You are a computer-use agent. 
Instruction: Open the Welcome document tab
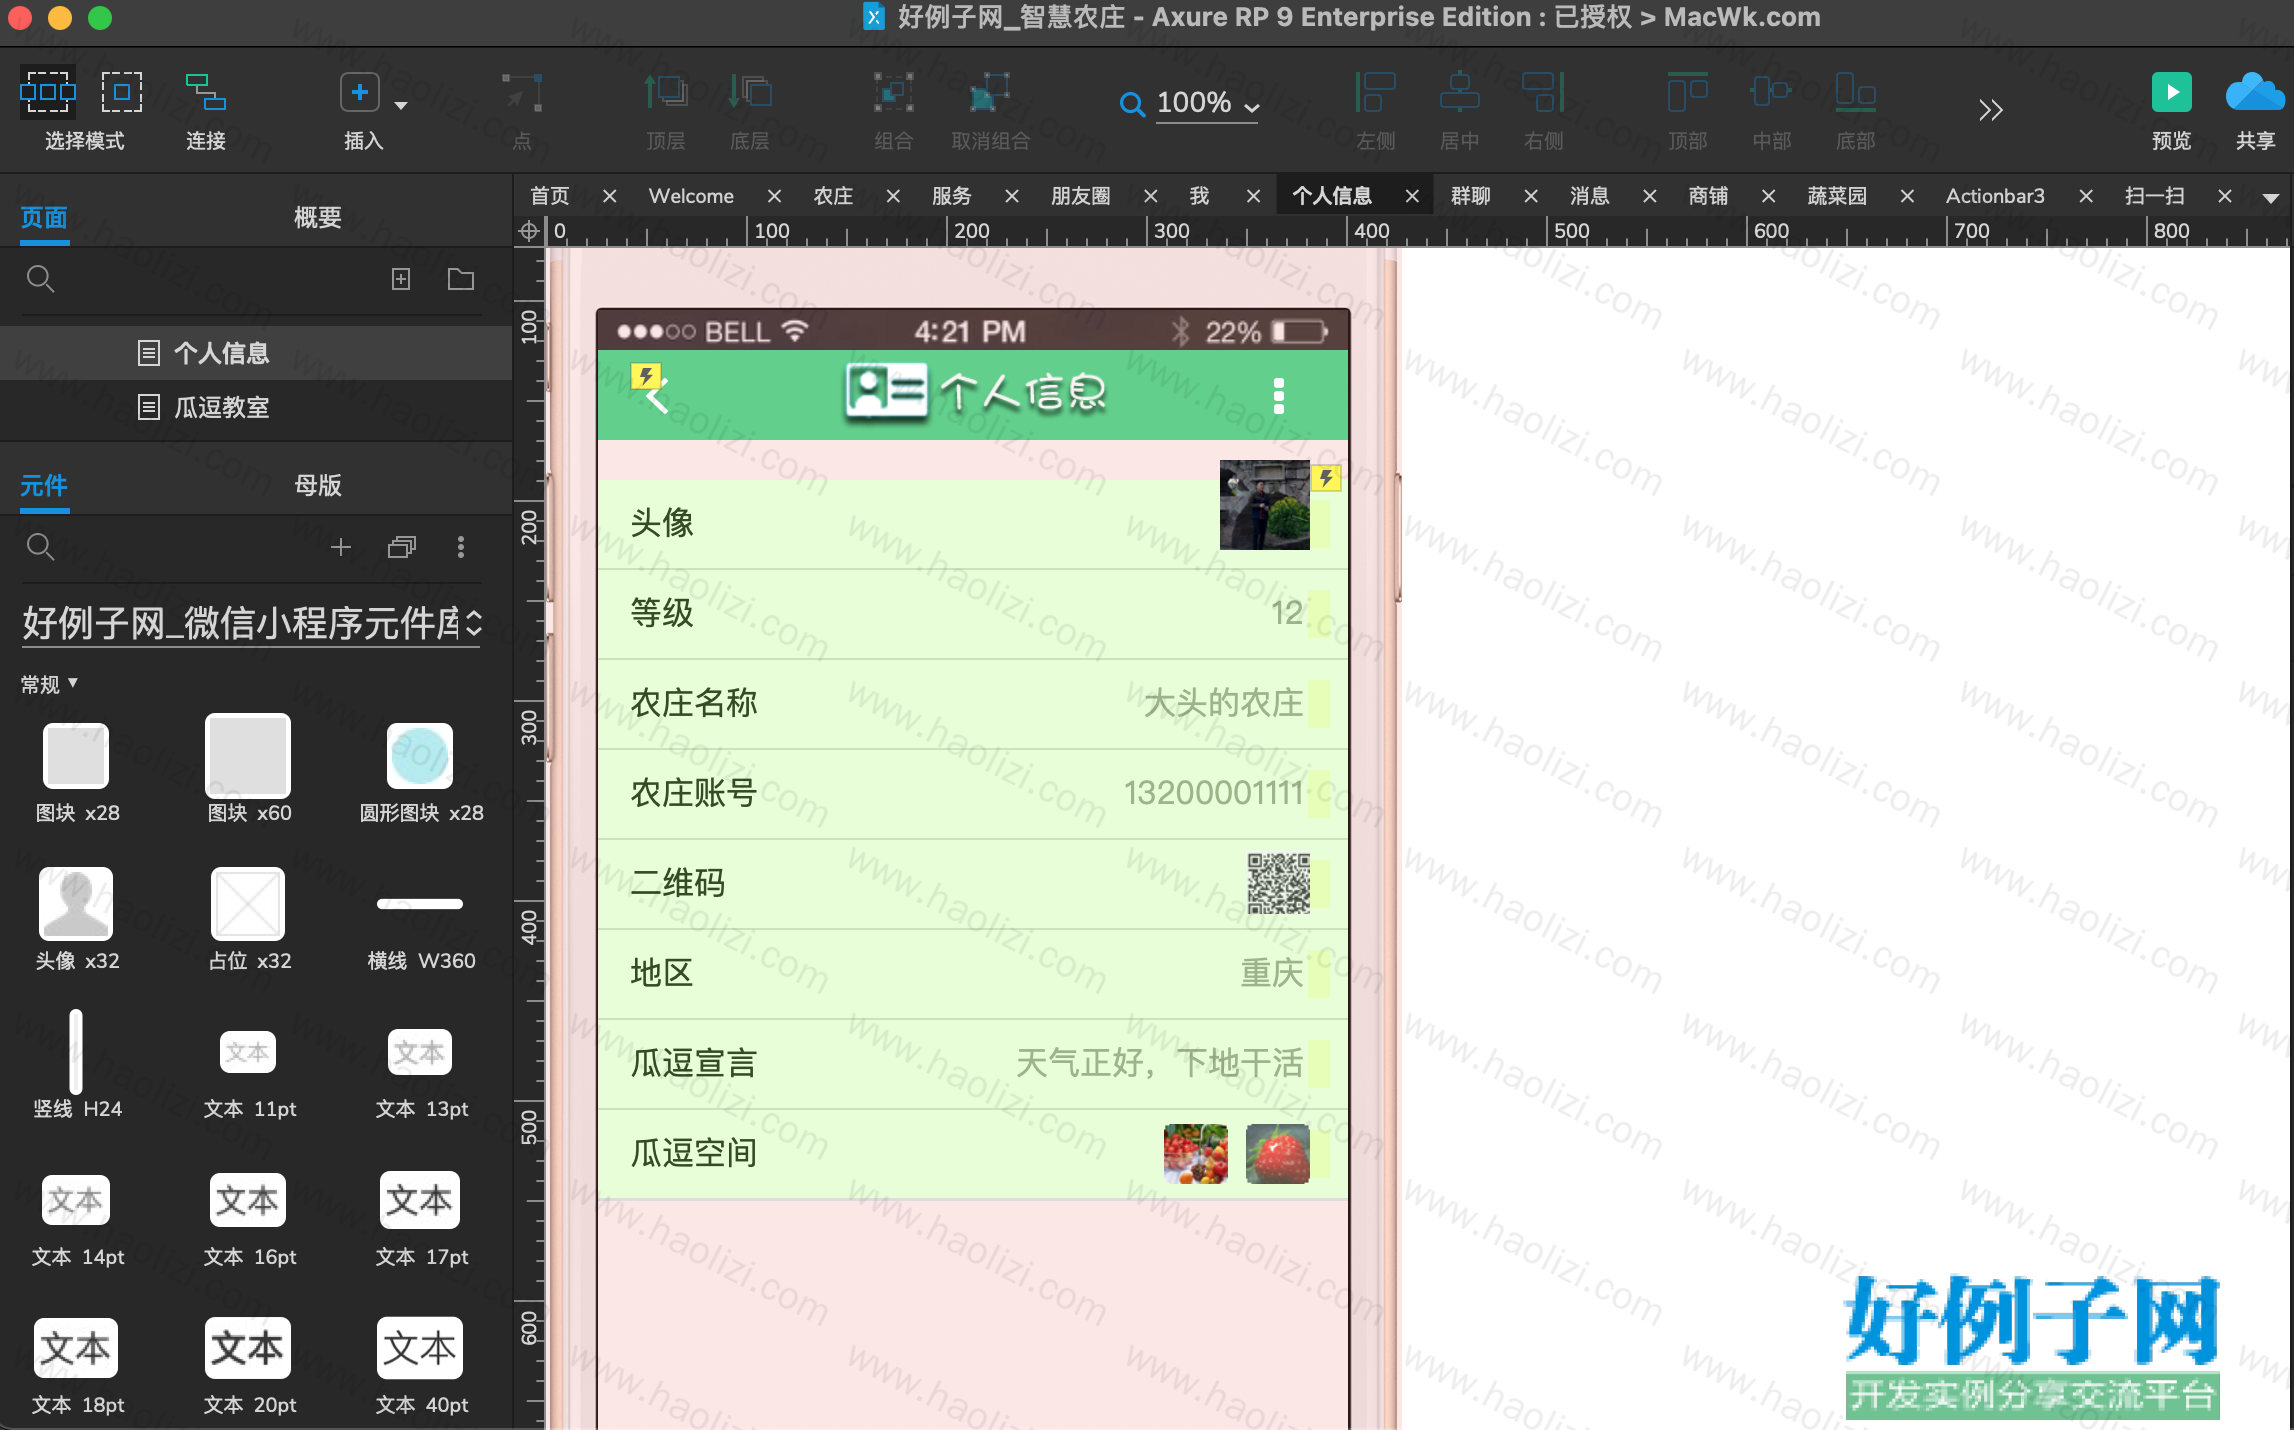[690, 196]
